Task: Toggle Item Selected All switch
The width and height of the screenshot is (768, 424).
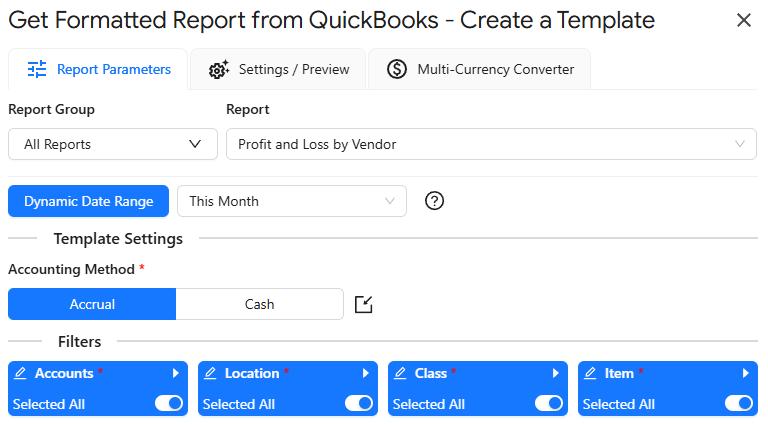Action: [x=739, y=403]
